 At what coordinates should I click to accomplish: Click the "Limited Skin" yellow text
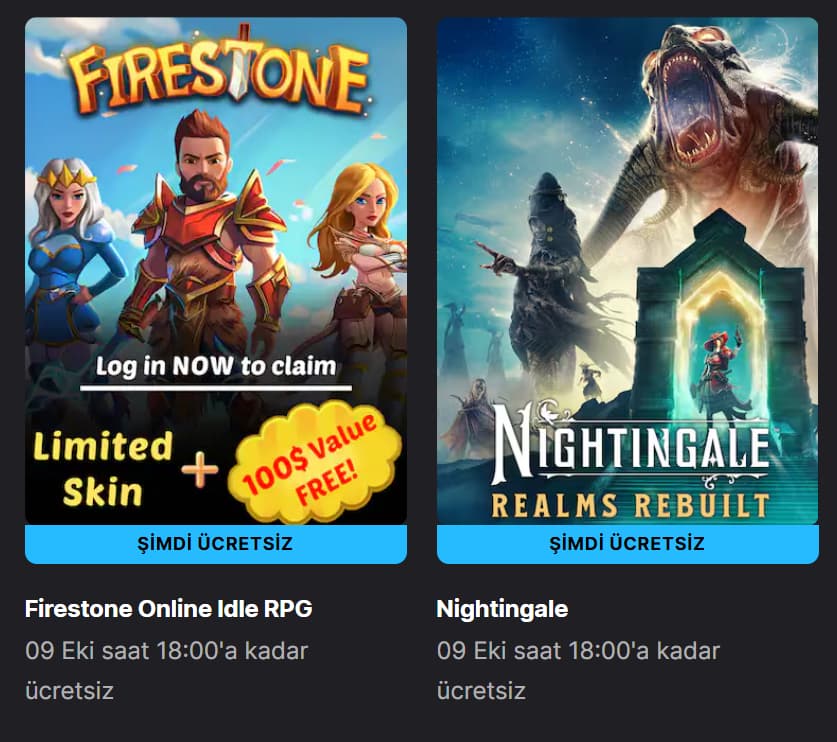pos(102,468)
